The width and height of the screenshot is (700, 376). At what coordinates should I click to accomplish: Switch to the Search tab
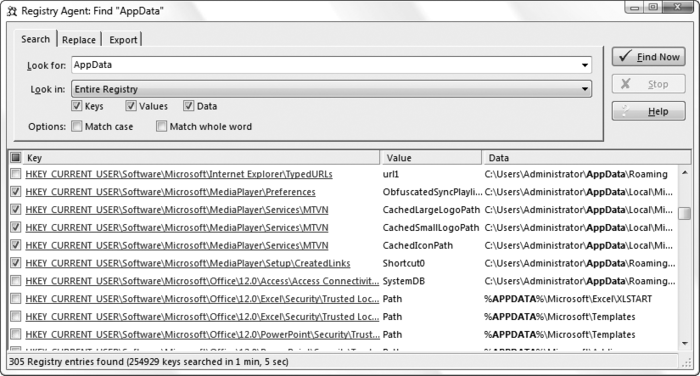(x=35, y=39)
